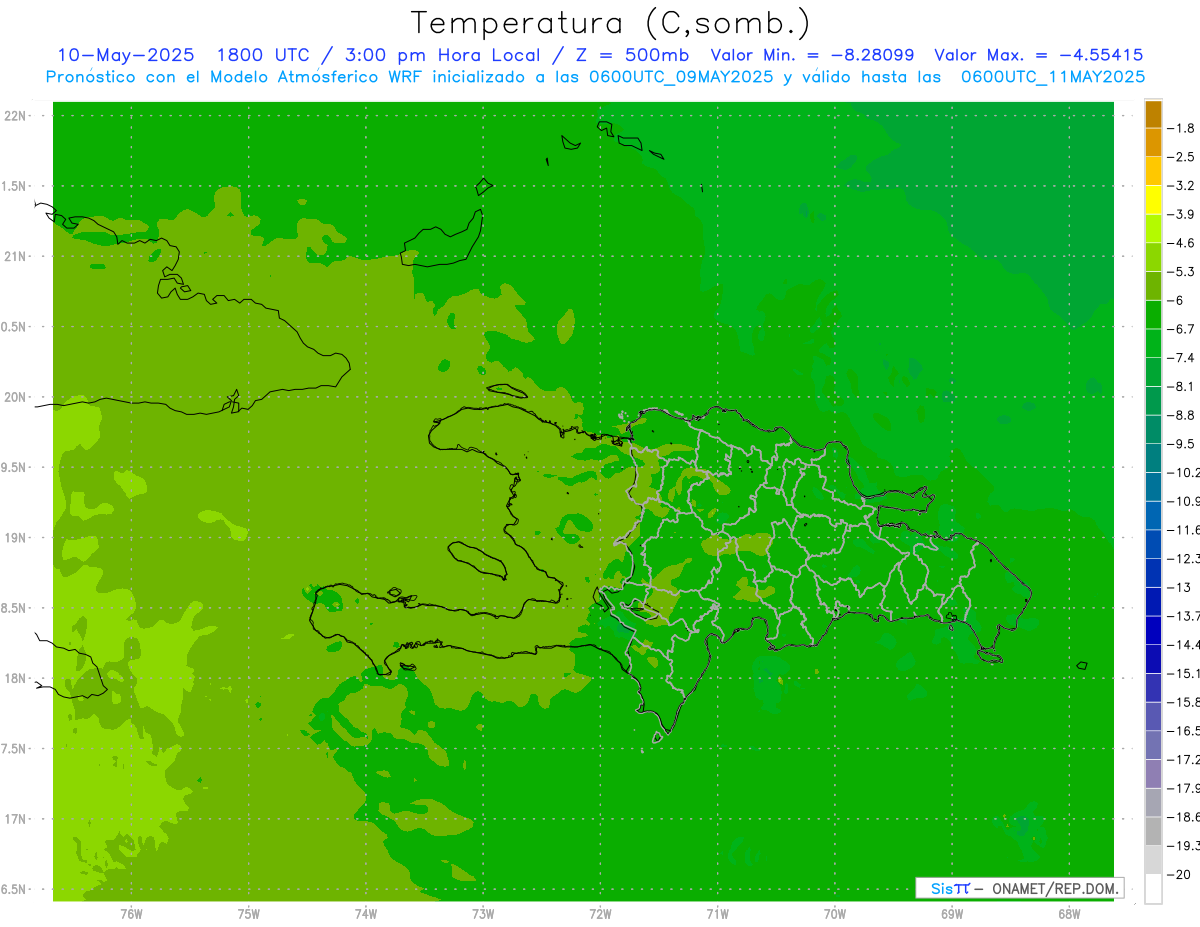This screenshot has height=927, width=1200.
Task: Click the '3:00 pm Hora Local' text
Action: coord(448,55)
